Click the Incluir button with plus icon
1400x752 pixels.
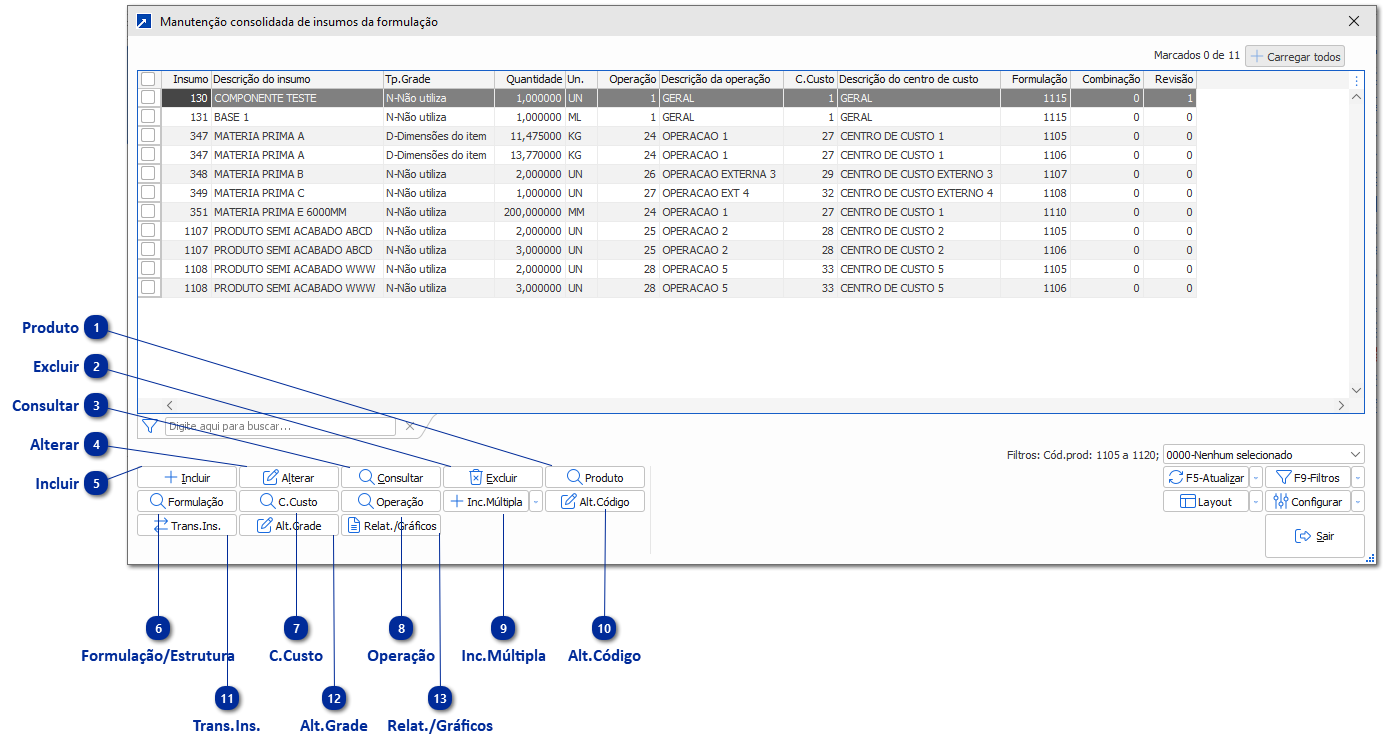coord(187,478)
